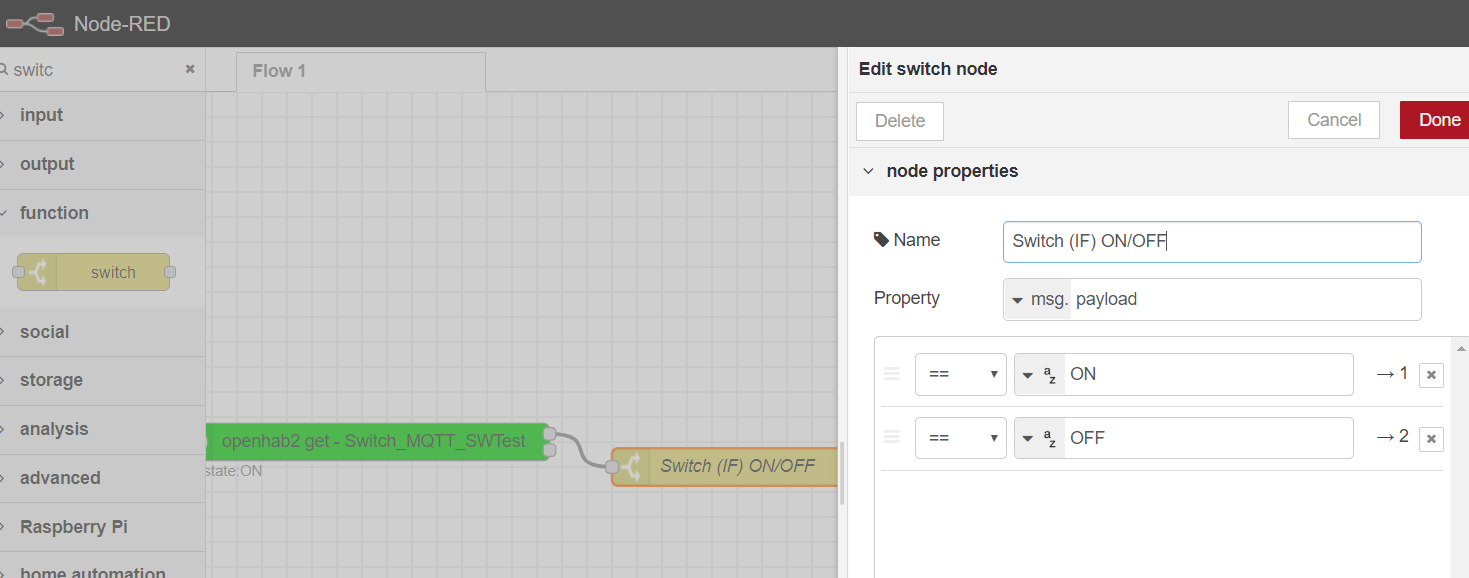Screen dimensions: 1469x578
Task: Remove the OFF rule
Action: (1431, 438)
